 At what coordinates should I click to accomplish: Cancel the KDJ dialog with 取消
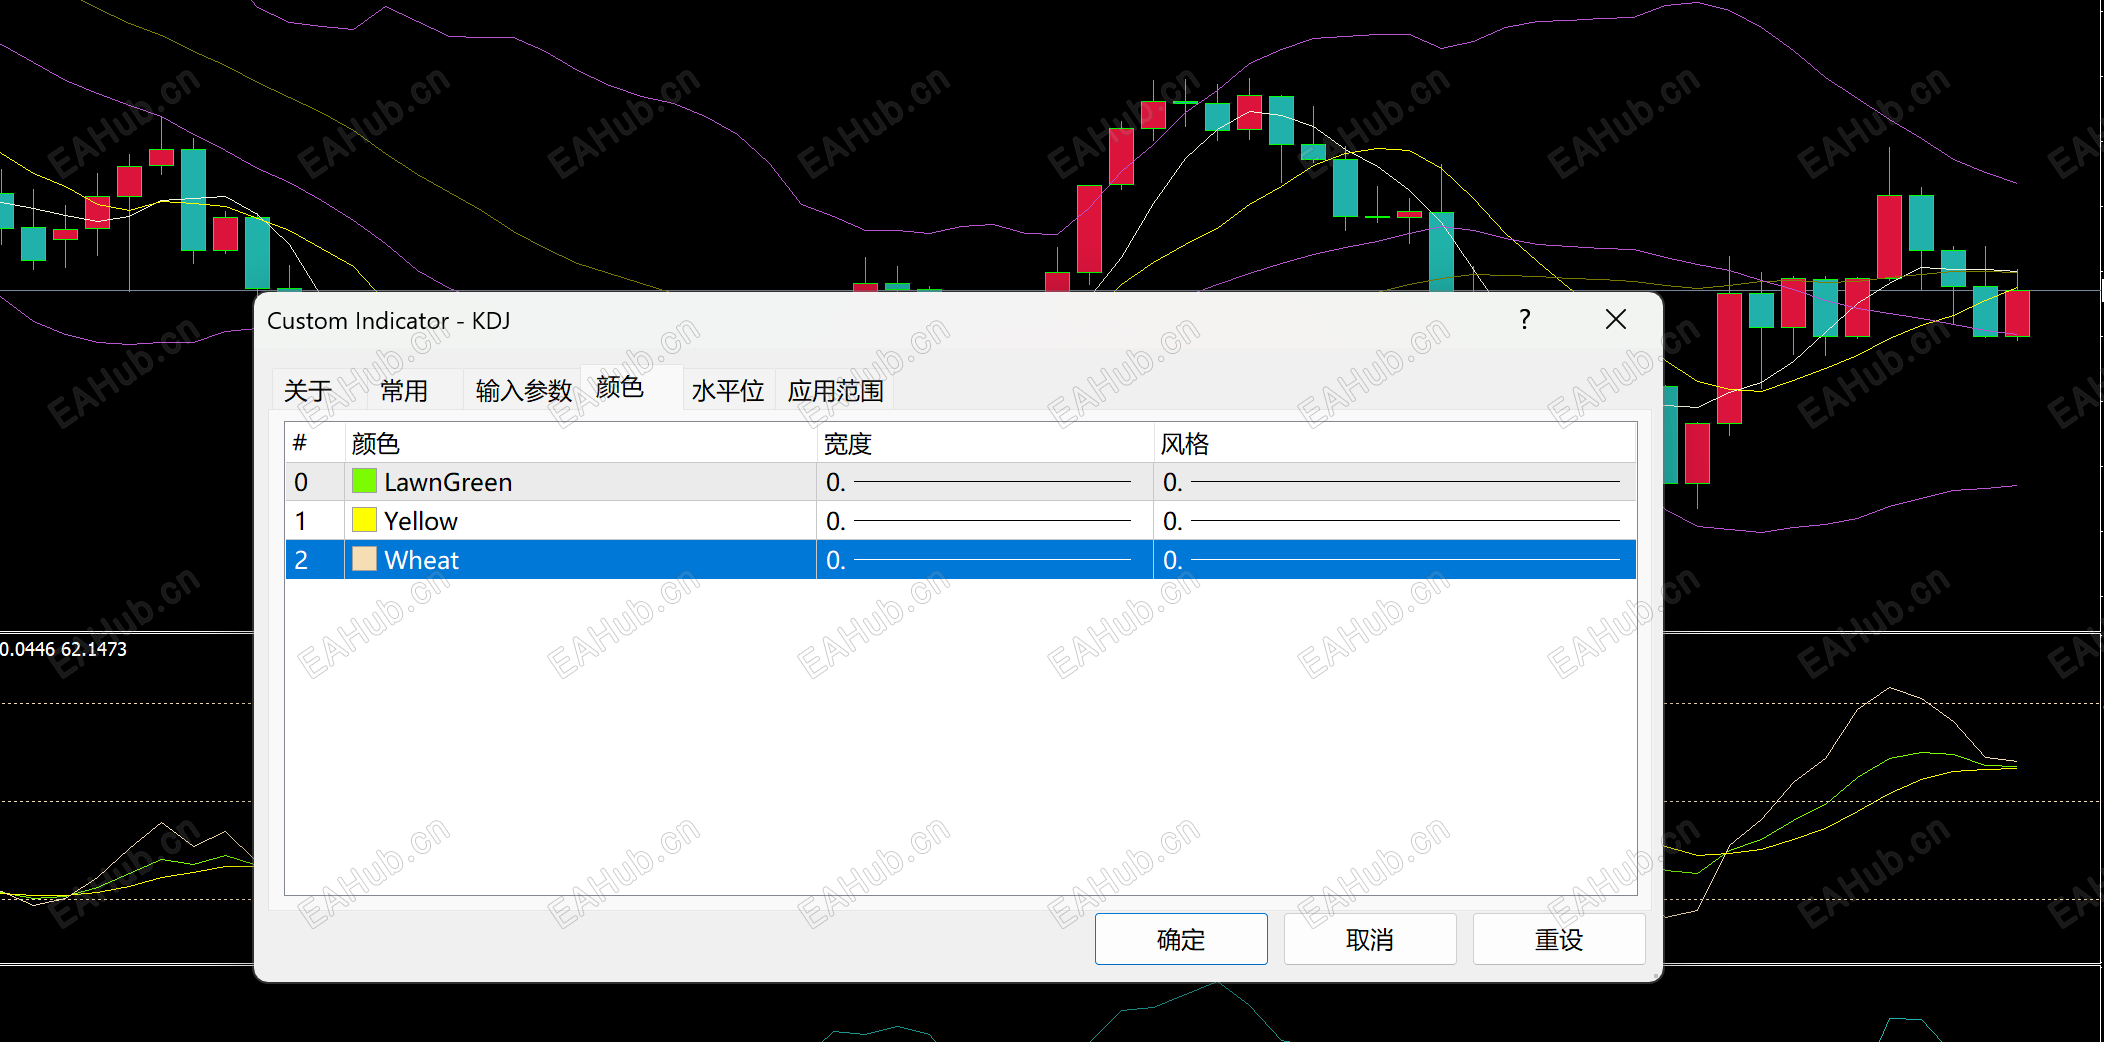pos(1369,939)
